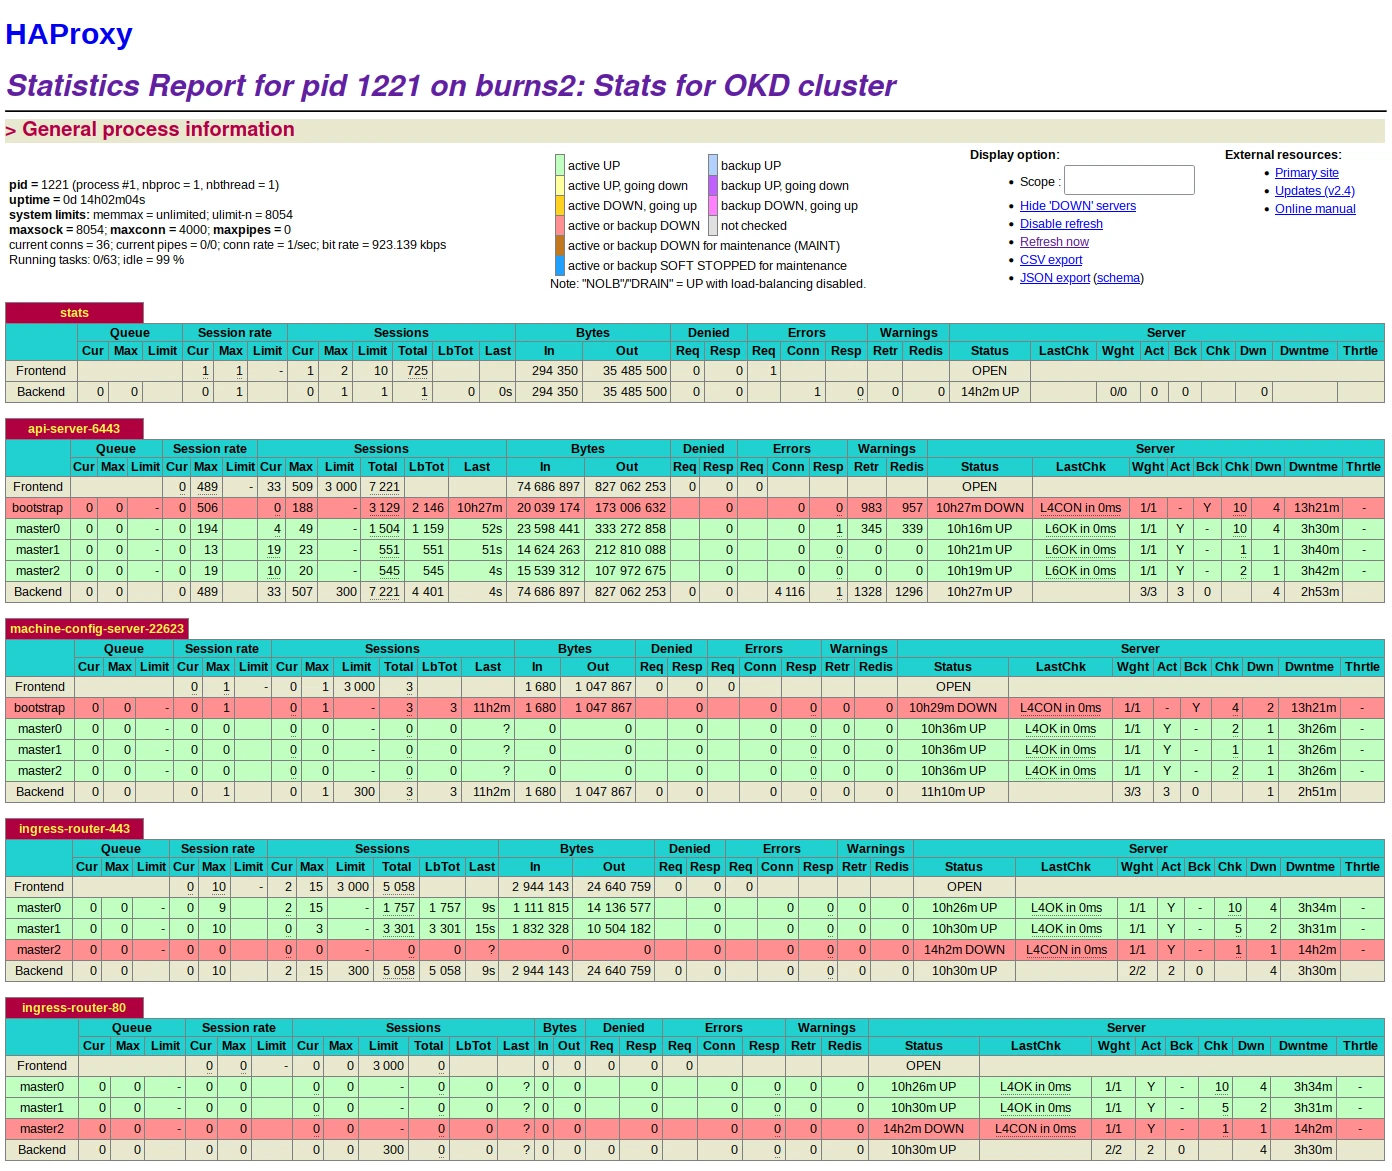
Task: Click 'active or backup DOWN' legend swatch
Action: 560,225
